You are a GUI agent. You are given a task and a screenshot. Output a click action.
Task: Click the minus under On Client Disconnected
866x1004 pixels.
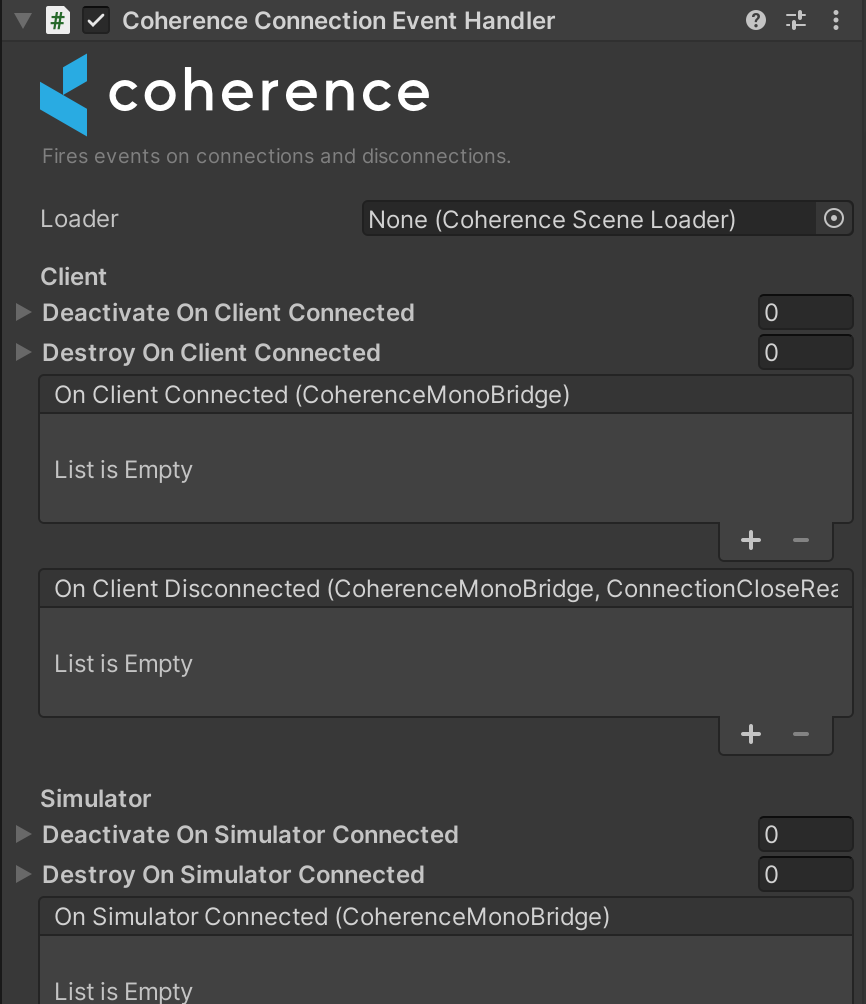point(800,734)
